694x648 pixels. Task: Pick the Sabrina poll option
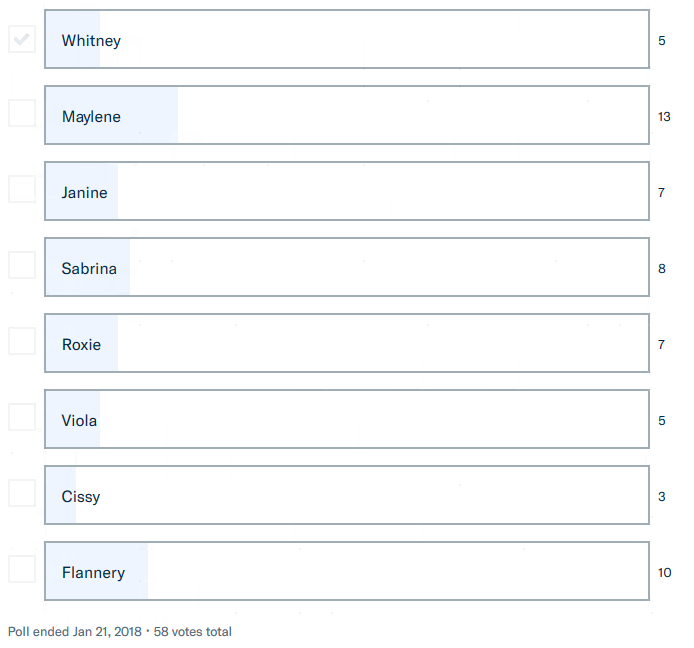[x=346, y=268]
